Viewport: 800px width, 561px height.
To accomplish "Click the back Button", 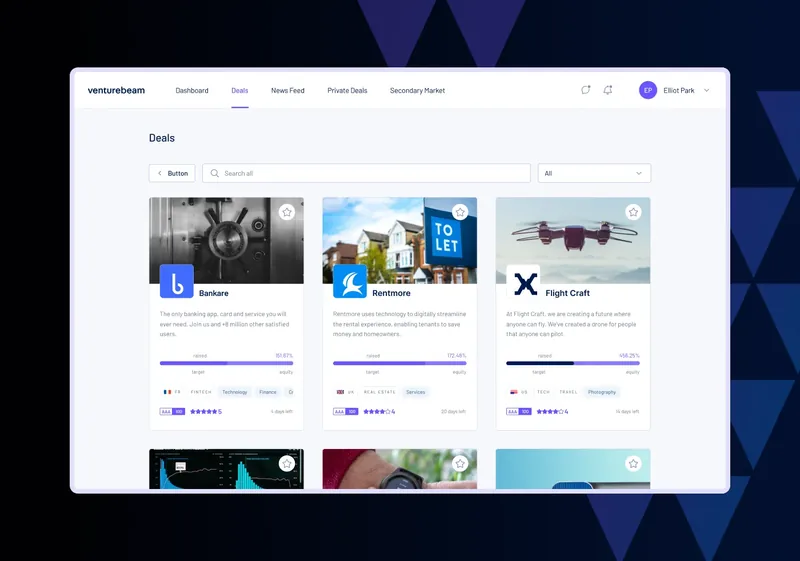I will coord(172,173).
